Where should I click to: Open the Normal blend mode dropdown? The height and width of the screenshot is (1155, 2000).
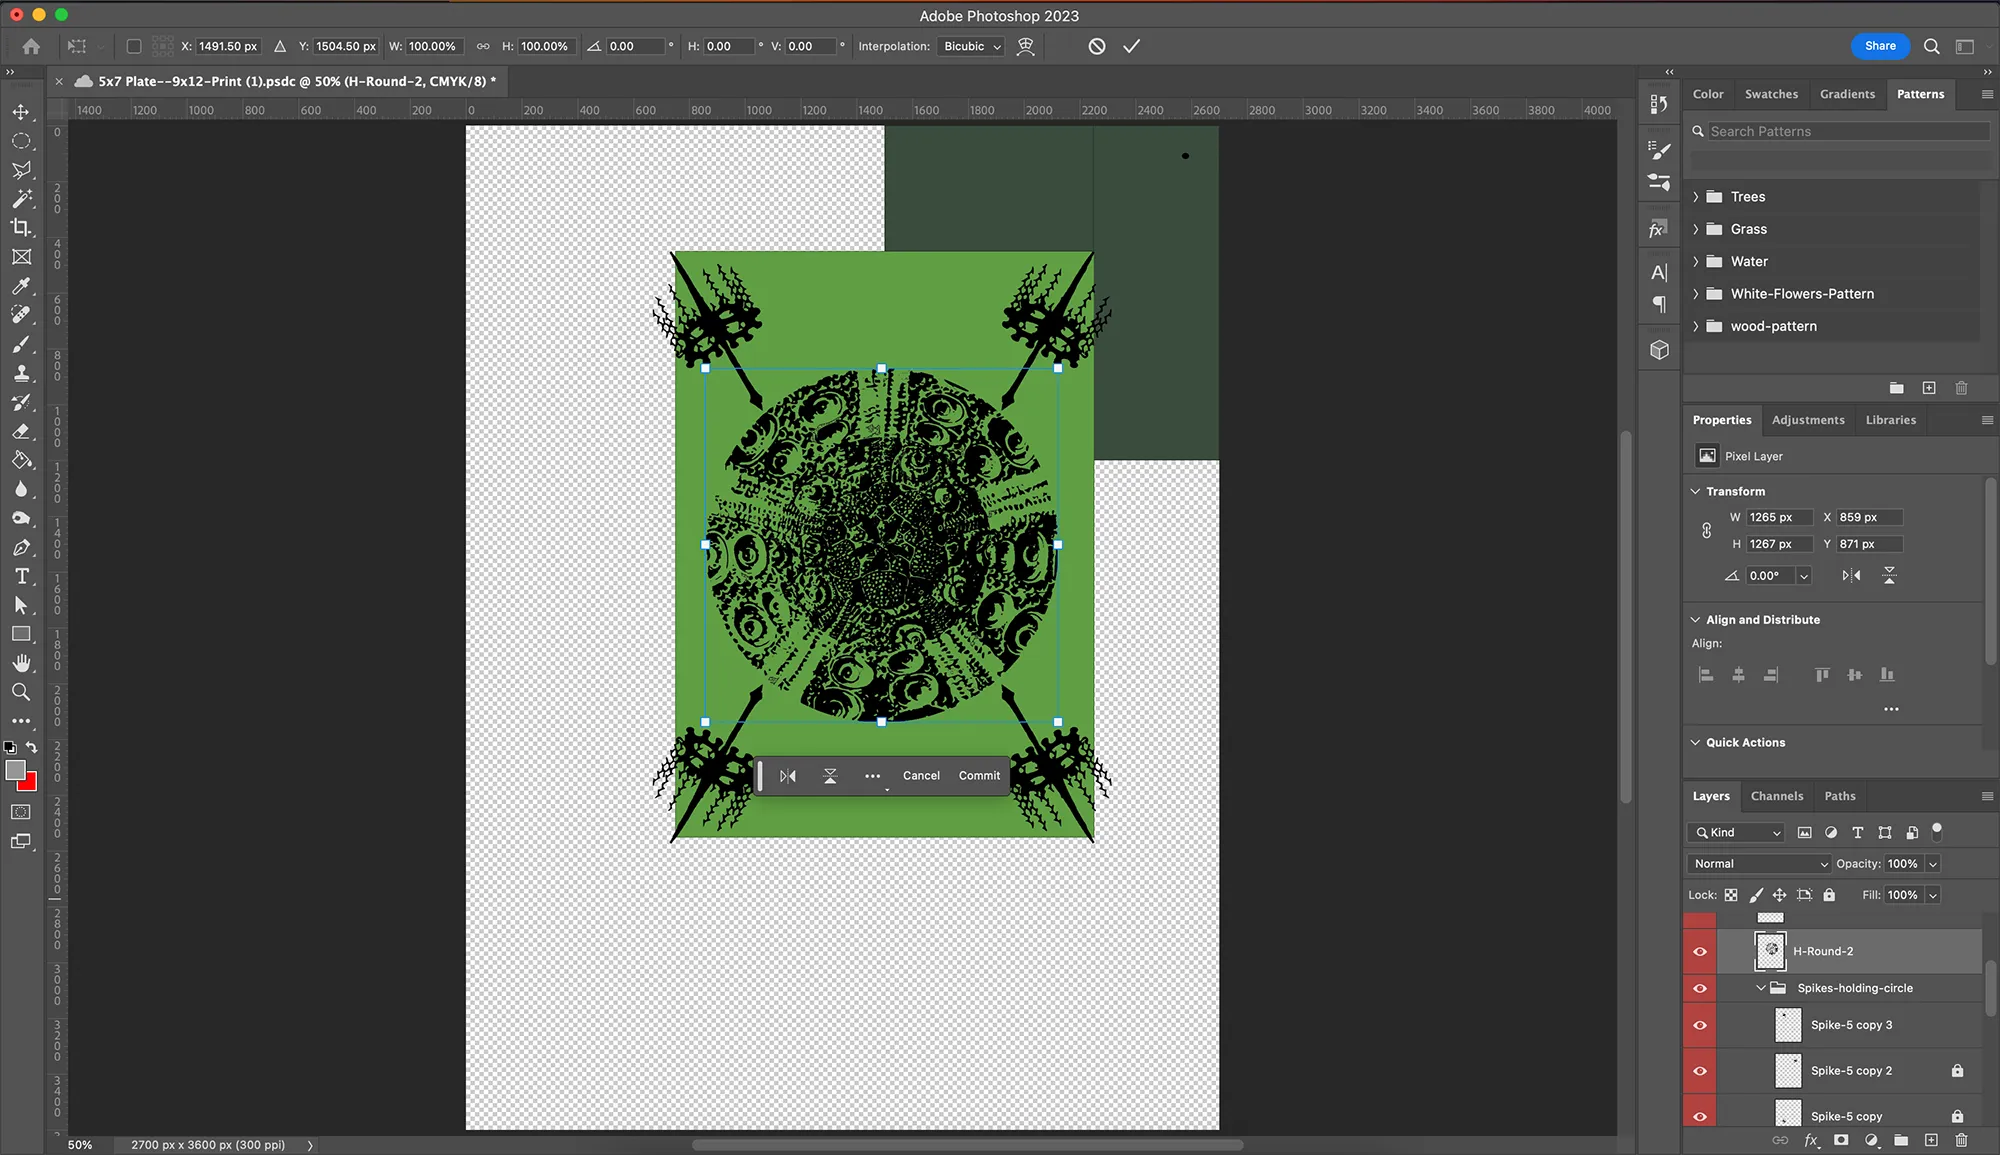(1760, 864)
